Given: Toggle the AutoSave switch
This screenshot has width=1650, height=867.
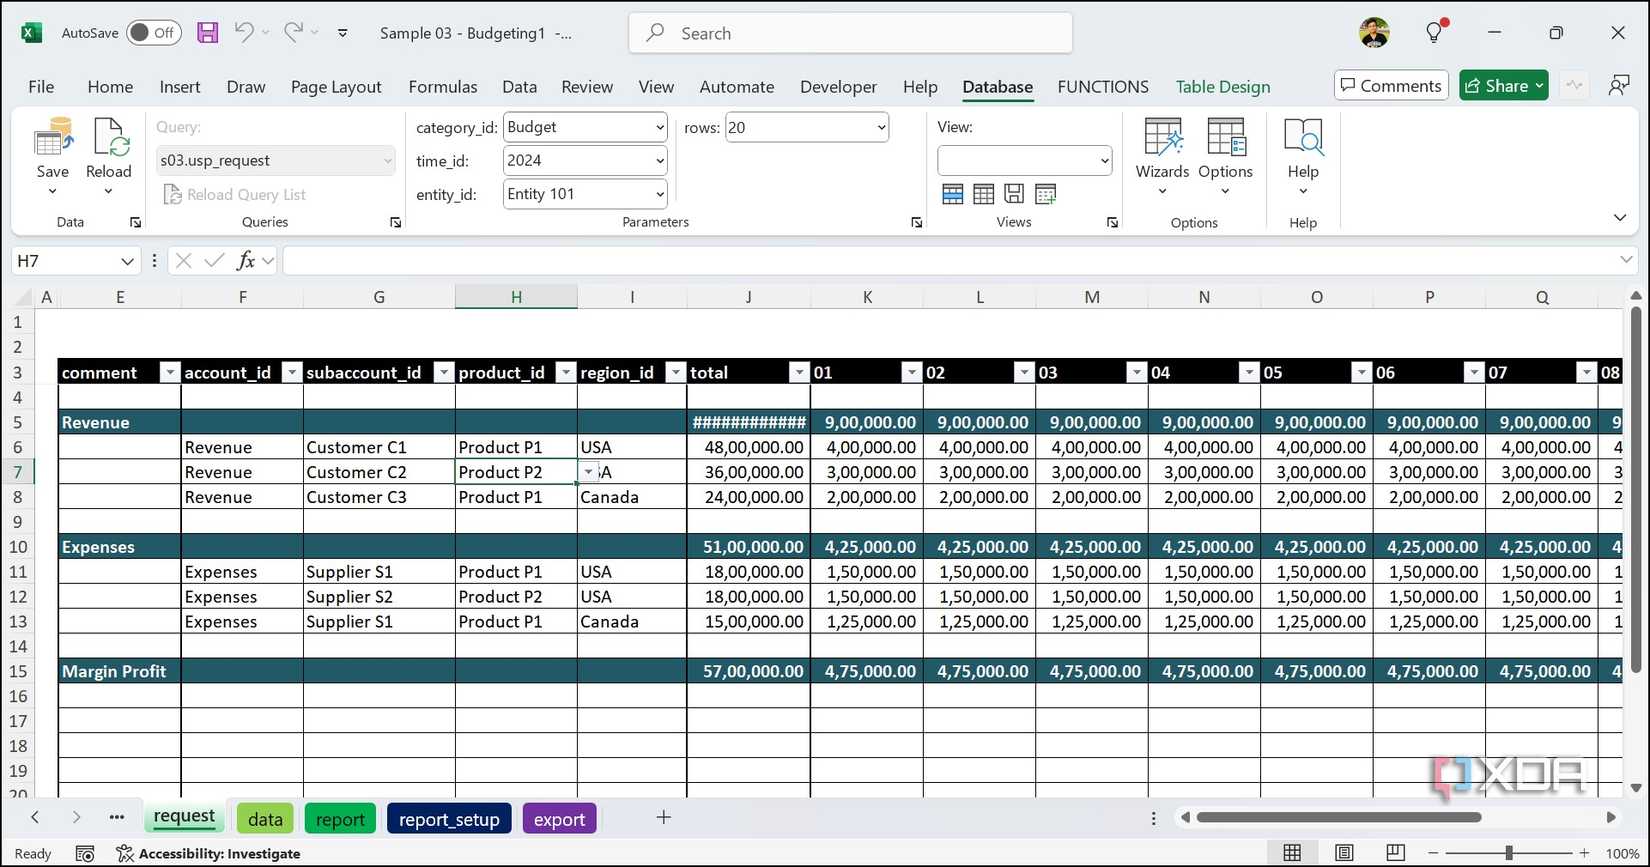Looking at the screenshot, I should coord(154,32).
